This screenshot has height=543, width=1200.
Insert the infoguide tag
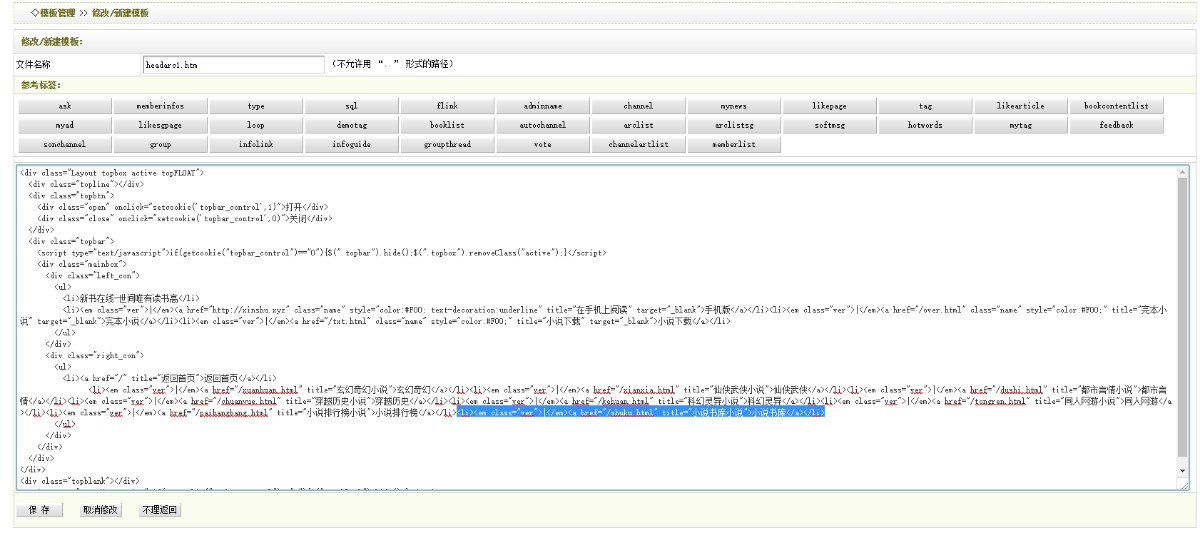352,144
